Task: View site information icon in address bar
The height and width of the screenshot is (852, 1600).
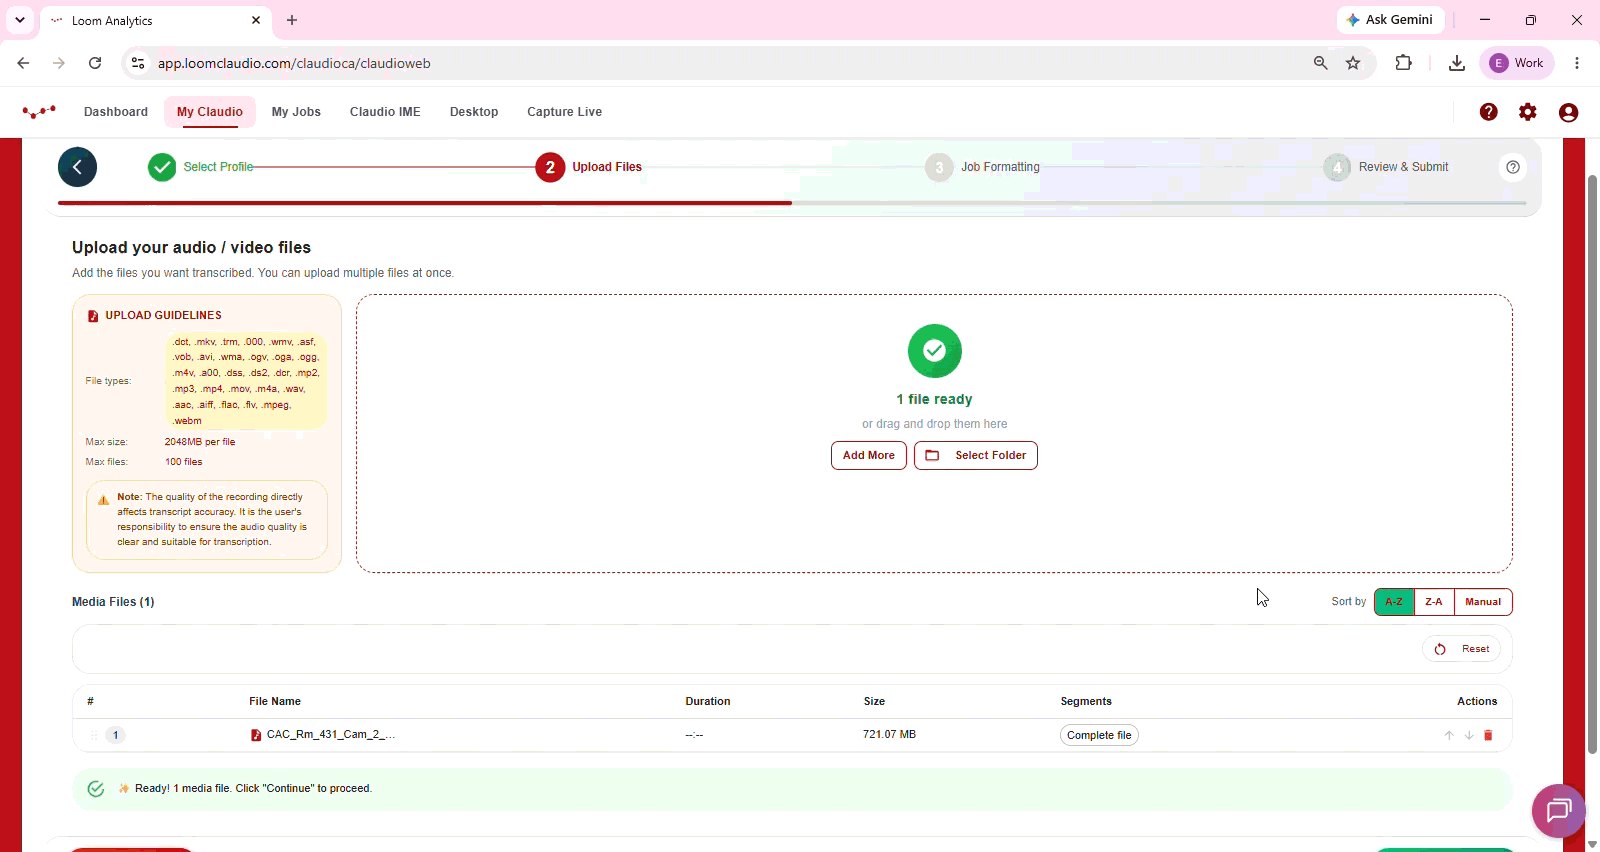Action: point(138,63)
